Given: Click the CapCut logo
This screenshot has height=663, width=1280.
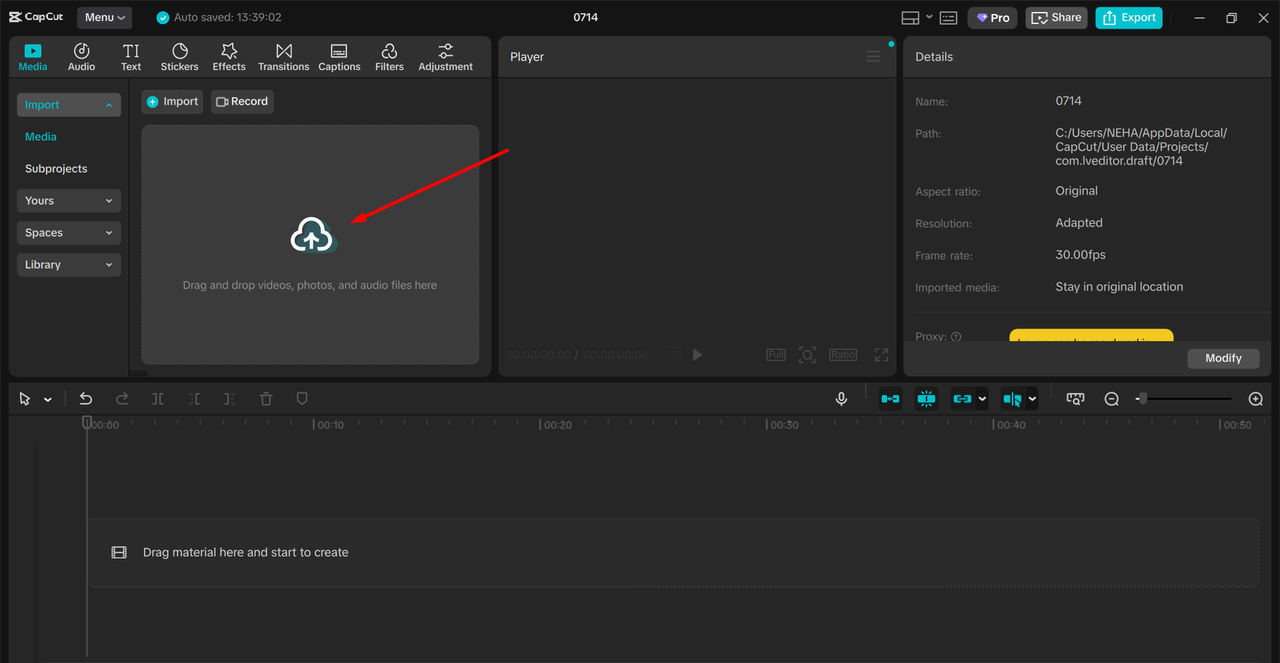Looking at the screenshot, I should pos(37,17).
